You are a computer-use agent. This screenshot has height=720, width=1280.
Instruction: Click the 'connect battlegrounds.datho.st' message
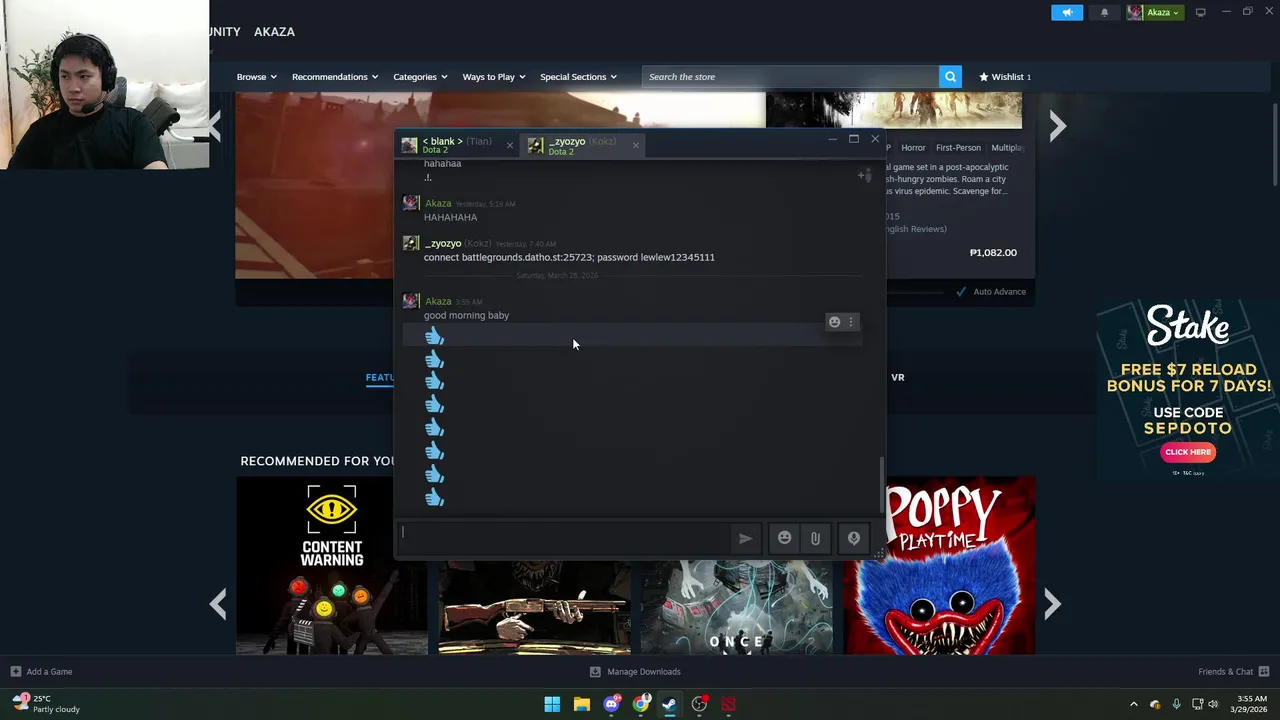pyautogui.click(x=569, y=257)
